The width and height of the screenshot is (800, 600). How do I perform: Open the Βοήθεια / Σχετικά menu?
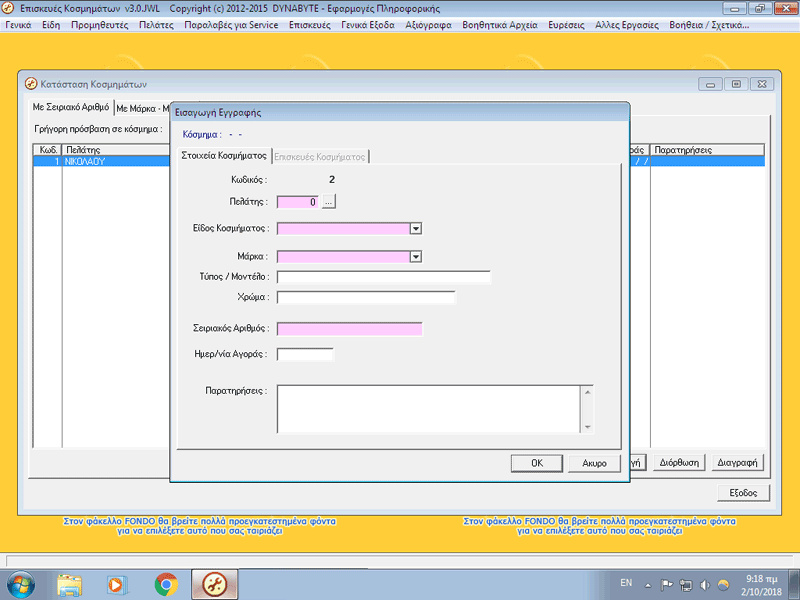(x=709, y=25)
